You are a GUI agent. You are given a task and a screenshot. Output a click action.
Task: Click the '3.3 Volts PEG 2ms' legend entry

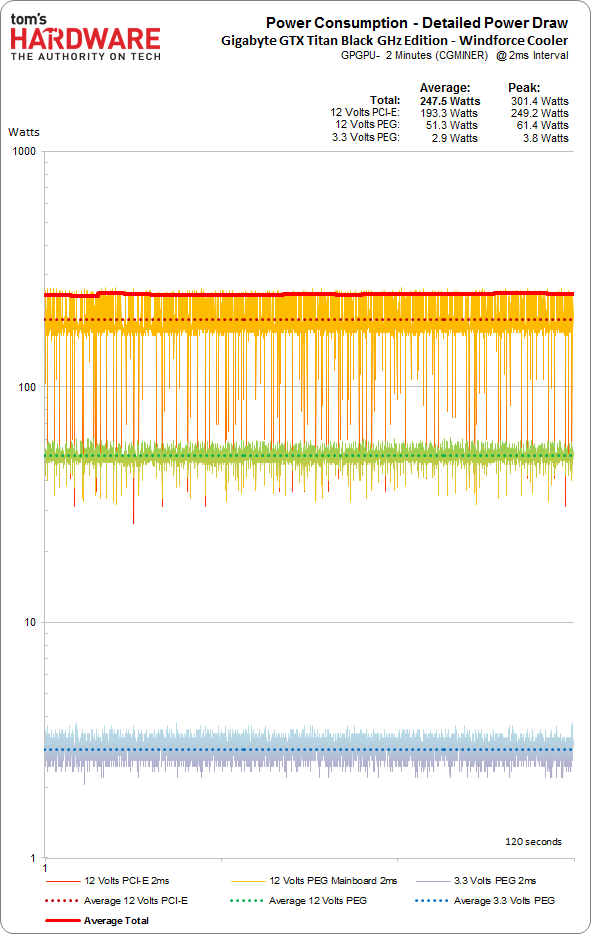click(x=476, y=880)
